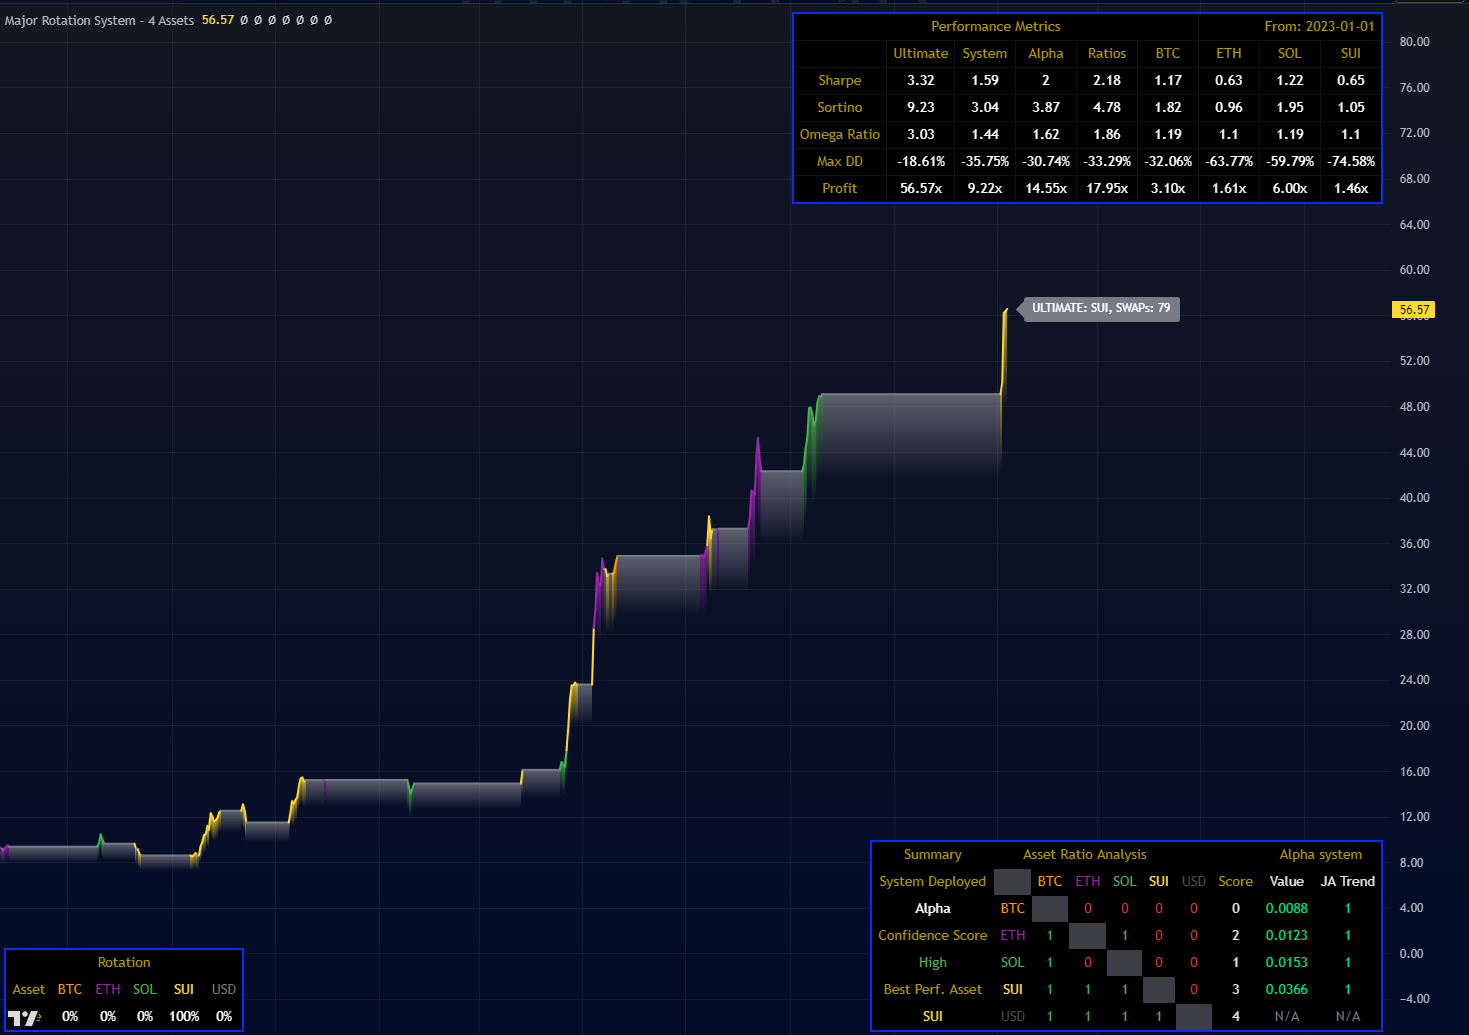
Task: Toggle the SUI 100% allocation in Rotation table
Action: click(184, 1016)
